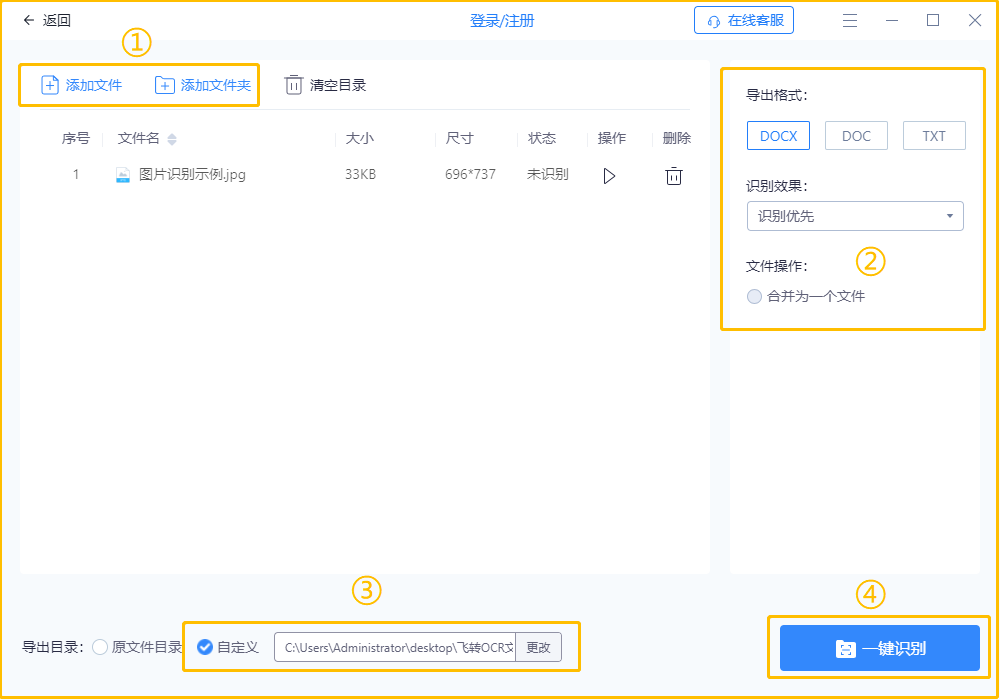The image size is (1000, 700).
Task: Click the jpg file thumbnail icon
Action: tap(122, 175)
